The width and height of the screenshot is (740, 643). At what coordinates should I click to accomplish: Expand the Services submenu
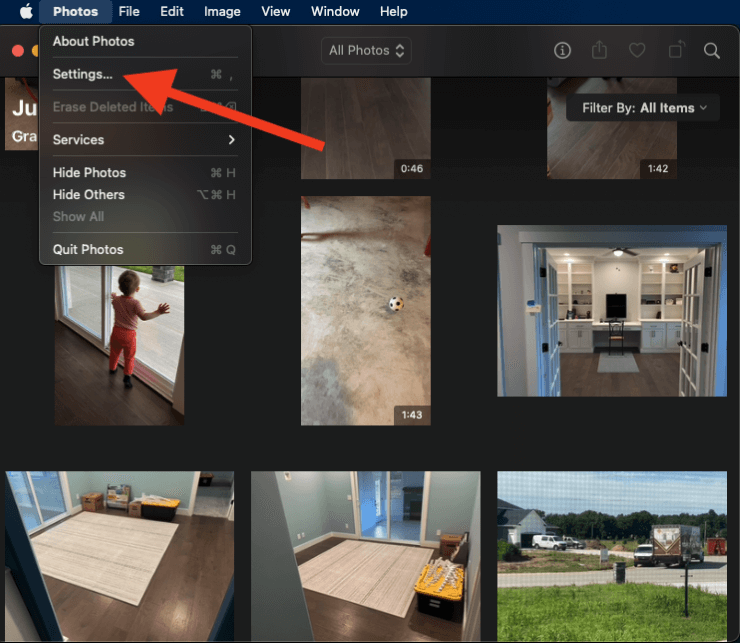[x=144, y=140]
